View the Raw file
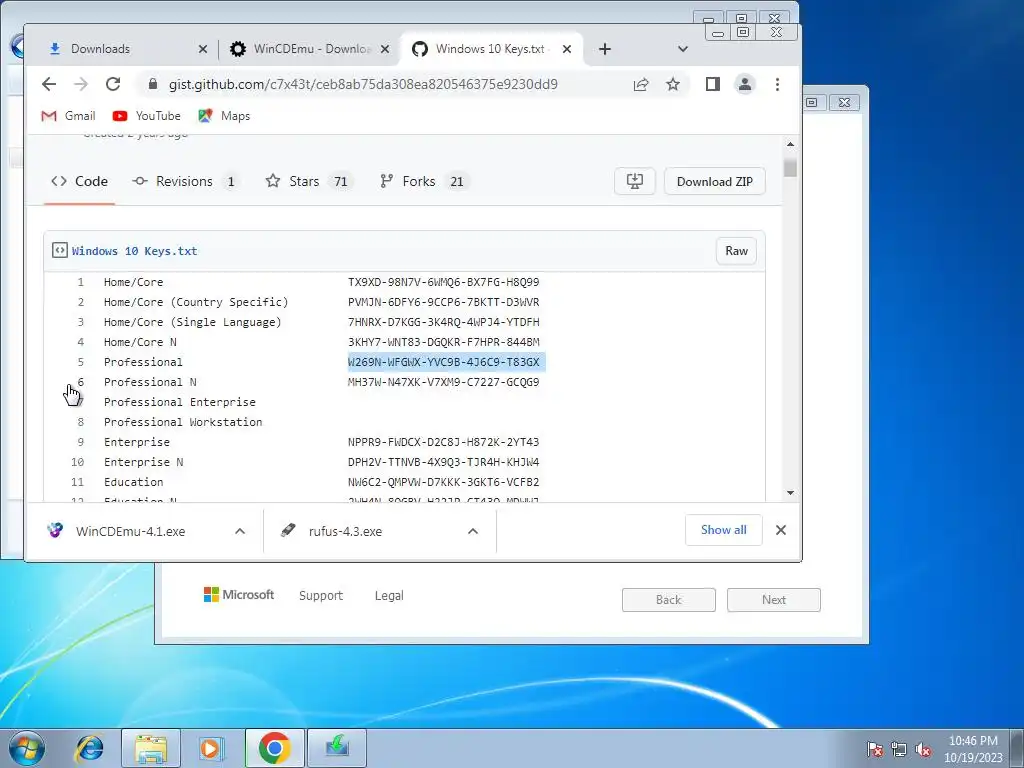The width and height of the screenshot is (1024, 768). click(x=736, y=251)
